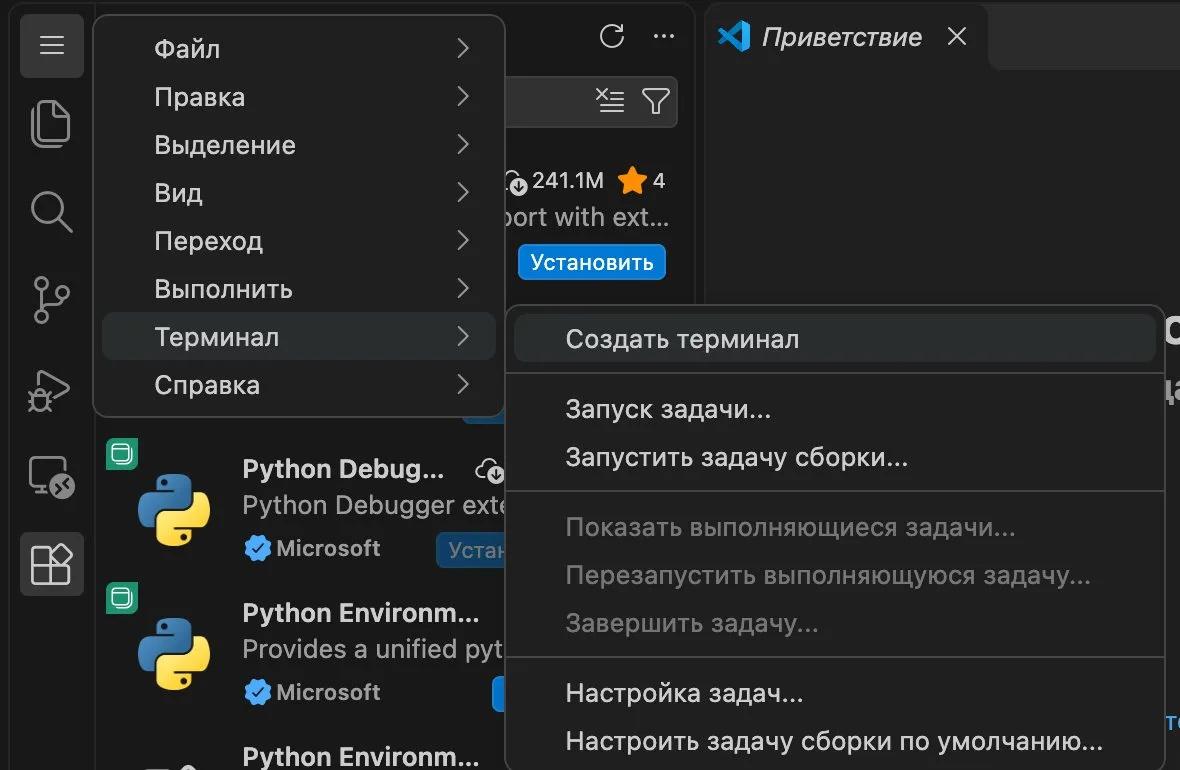The height and width of the screenshot is (770, 1180).
Task: Choose Настроить задачу сборки по умолчанию...
Action: [x=835, y=741]
